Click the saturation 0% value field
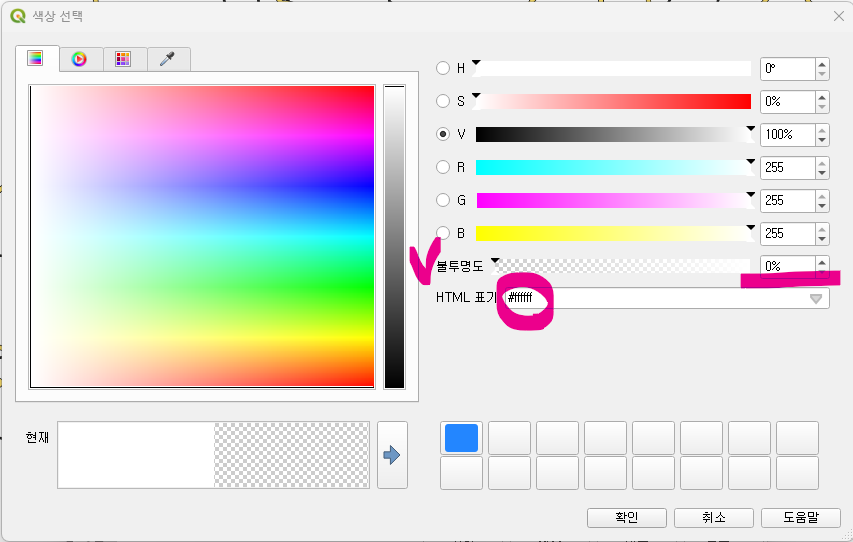Viewport: 853px width, 542px height. [788, 102]
